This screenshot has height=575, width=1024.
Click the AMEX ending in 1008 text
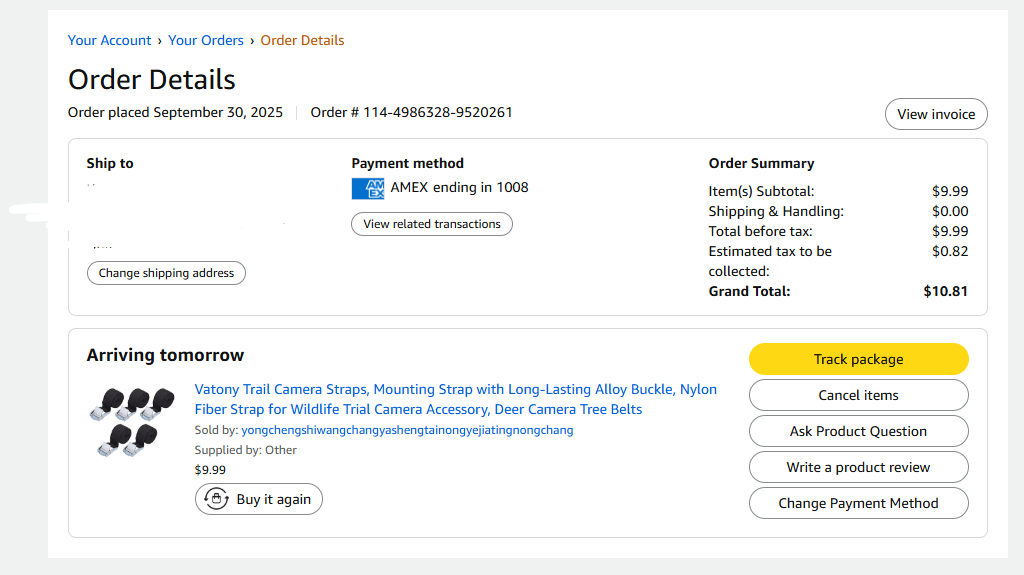pyautogui.click(x=459, y=188)
